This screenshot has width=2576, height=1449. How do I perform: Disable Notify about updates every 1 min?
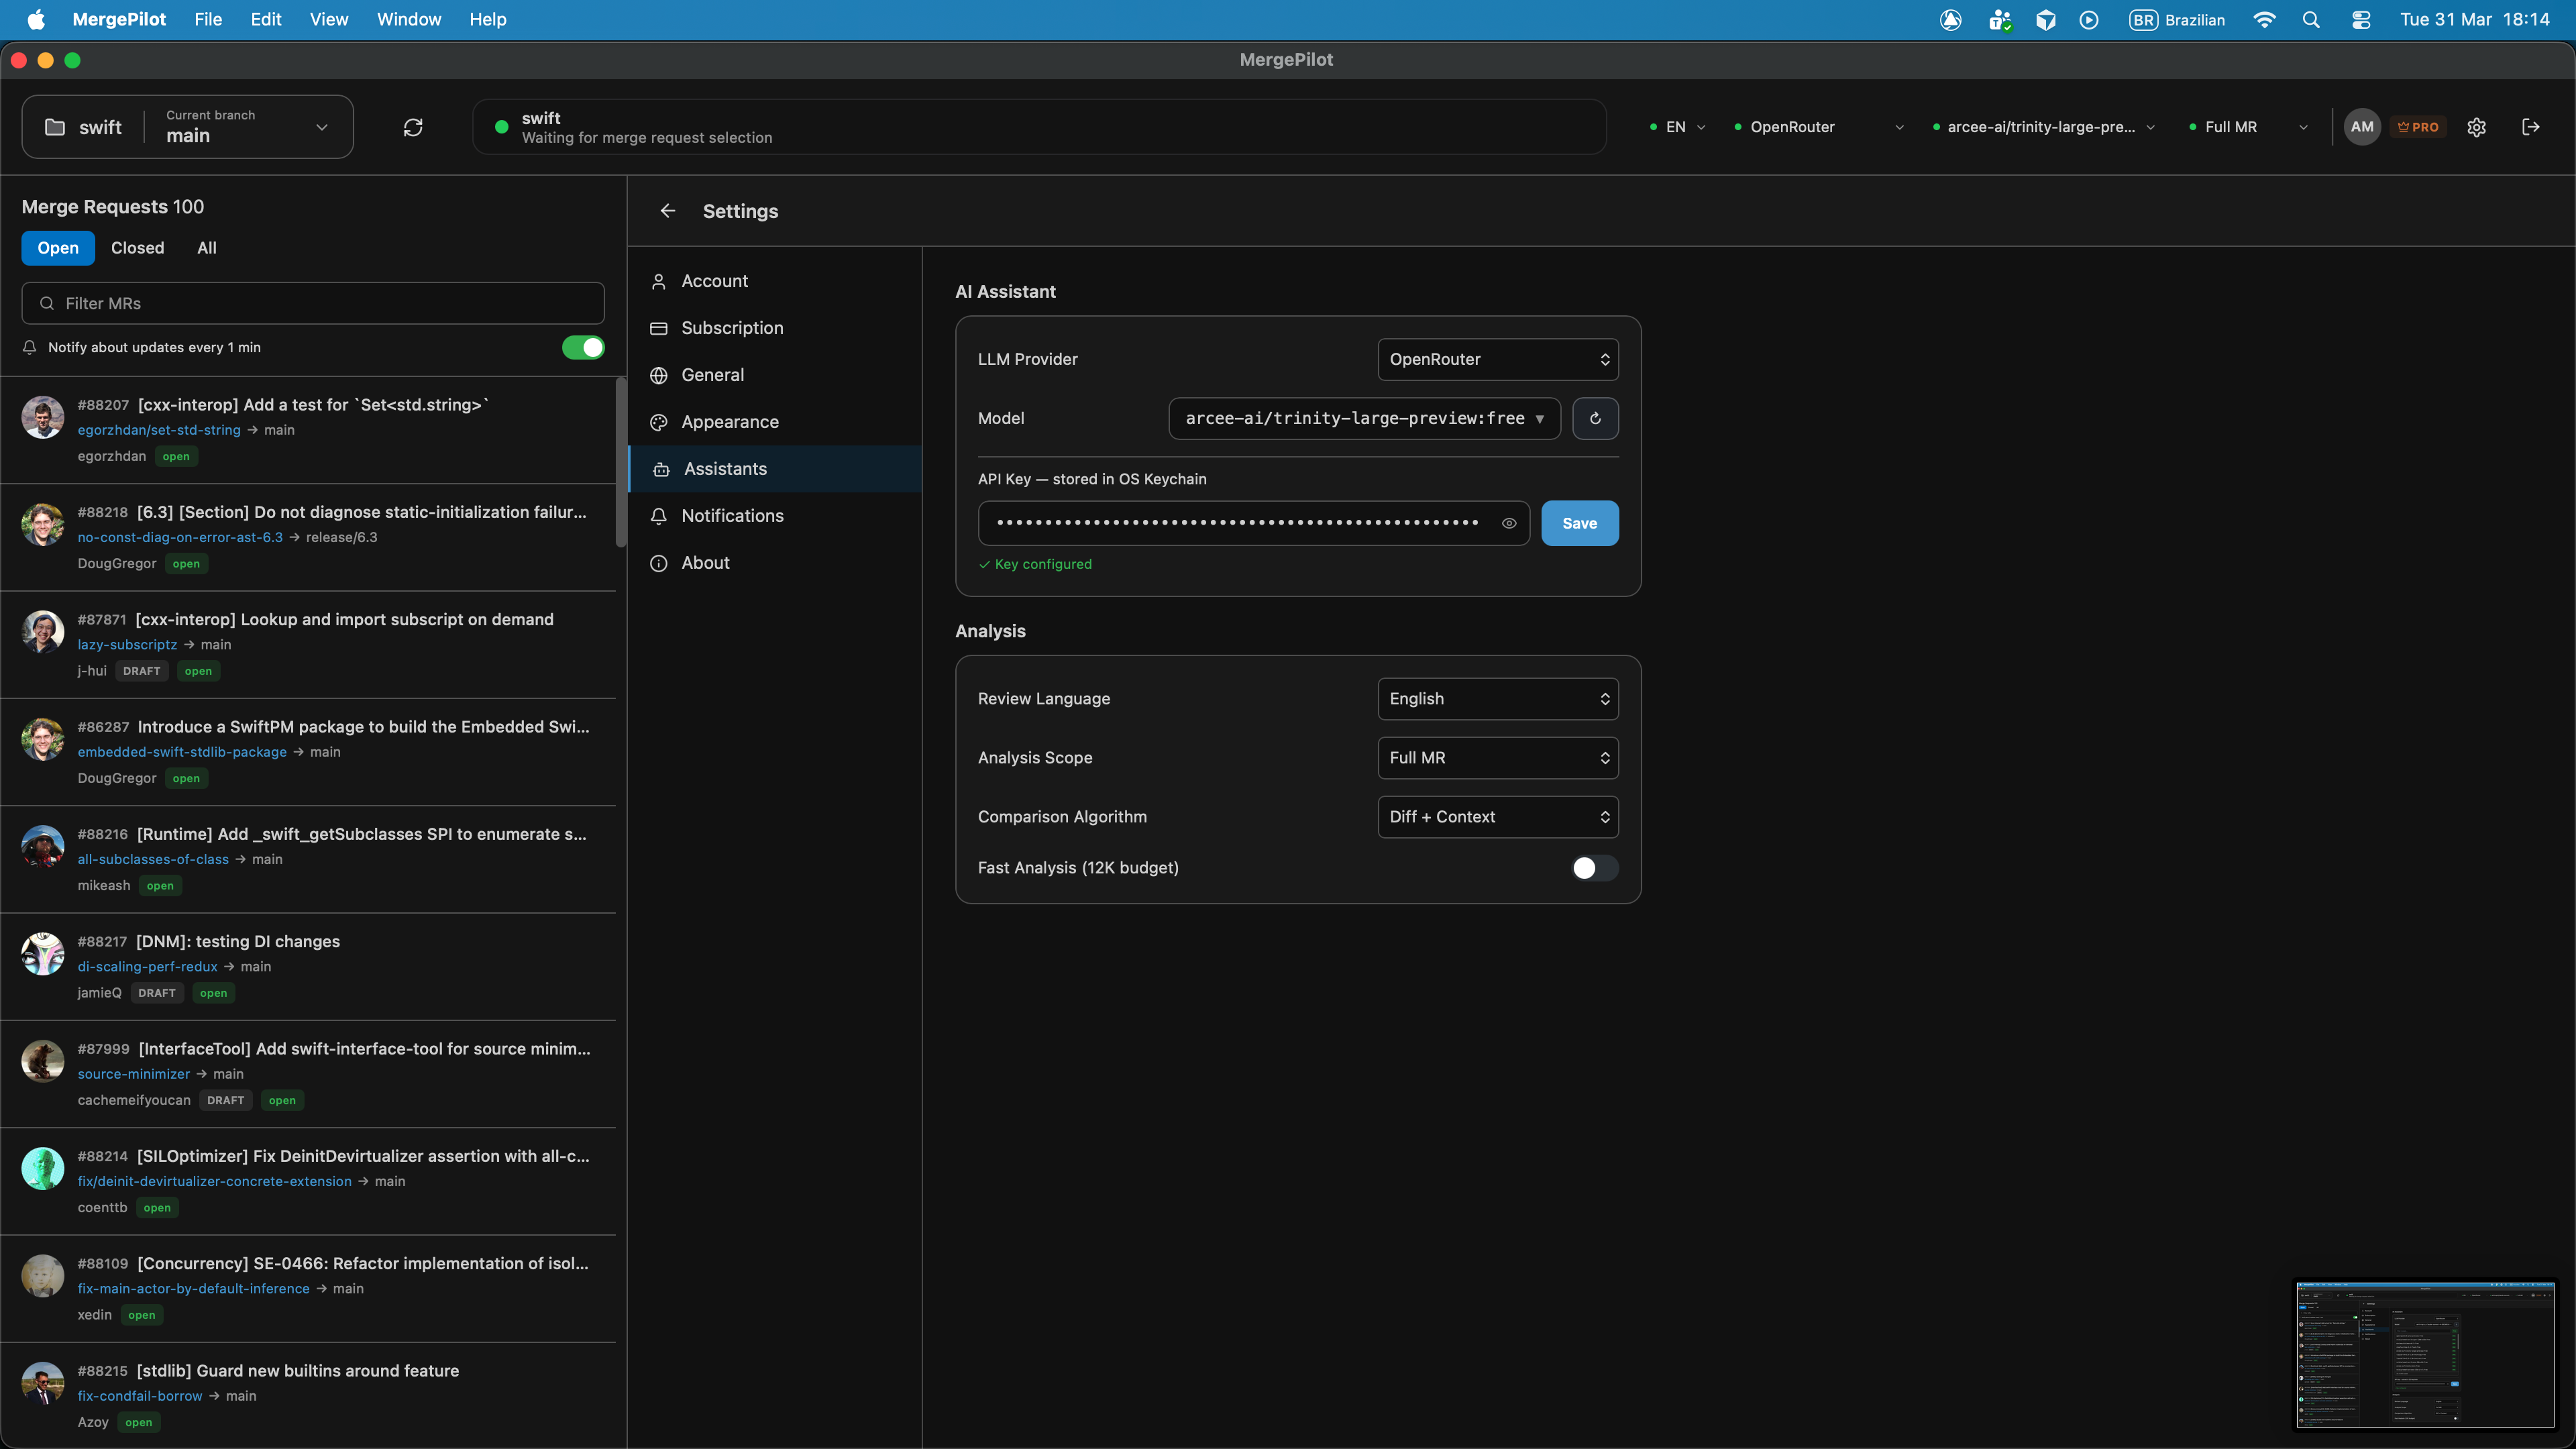[583, 347]
